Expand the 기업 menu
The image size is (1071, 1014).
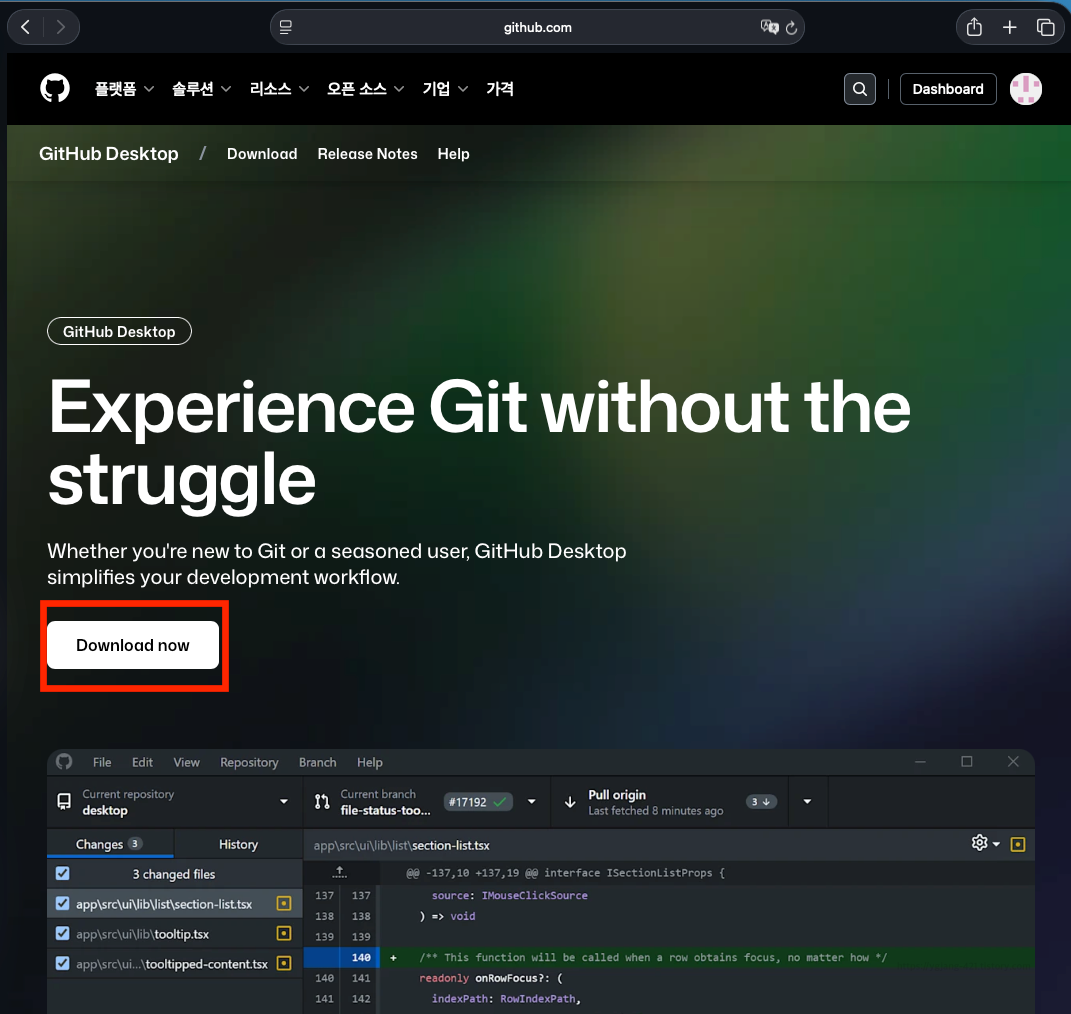click(445, 89)
